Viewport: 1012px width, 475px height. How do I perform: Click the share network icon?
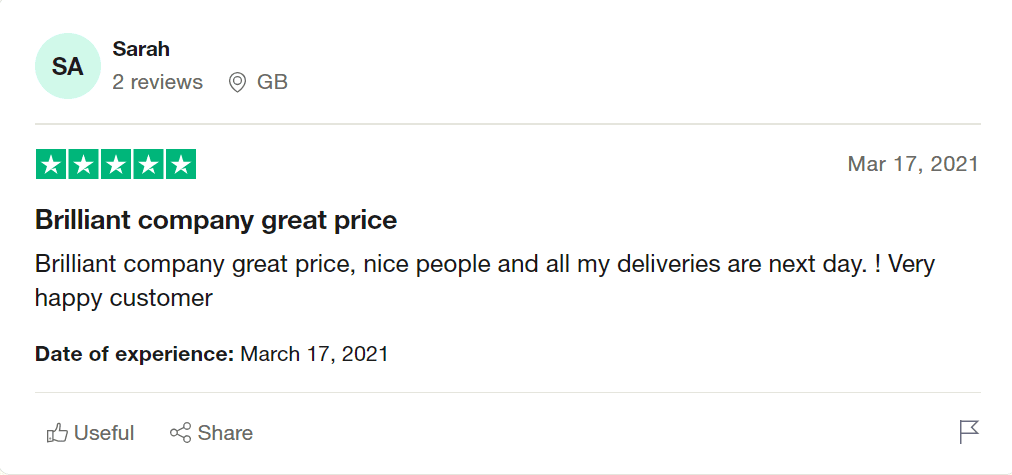[x=180, y=433]
